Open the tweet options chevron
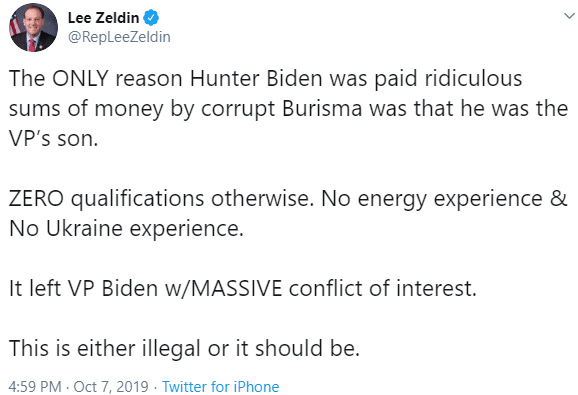Viewport: 578px width, 395px height. point(569,16)
